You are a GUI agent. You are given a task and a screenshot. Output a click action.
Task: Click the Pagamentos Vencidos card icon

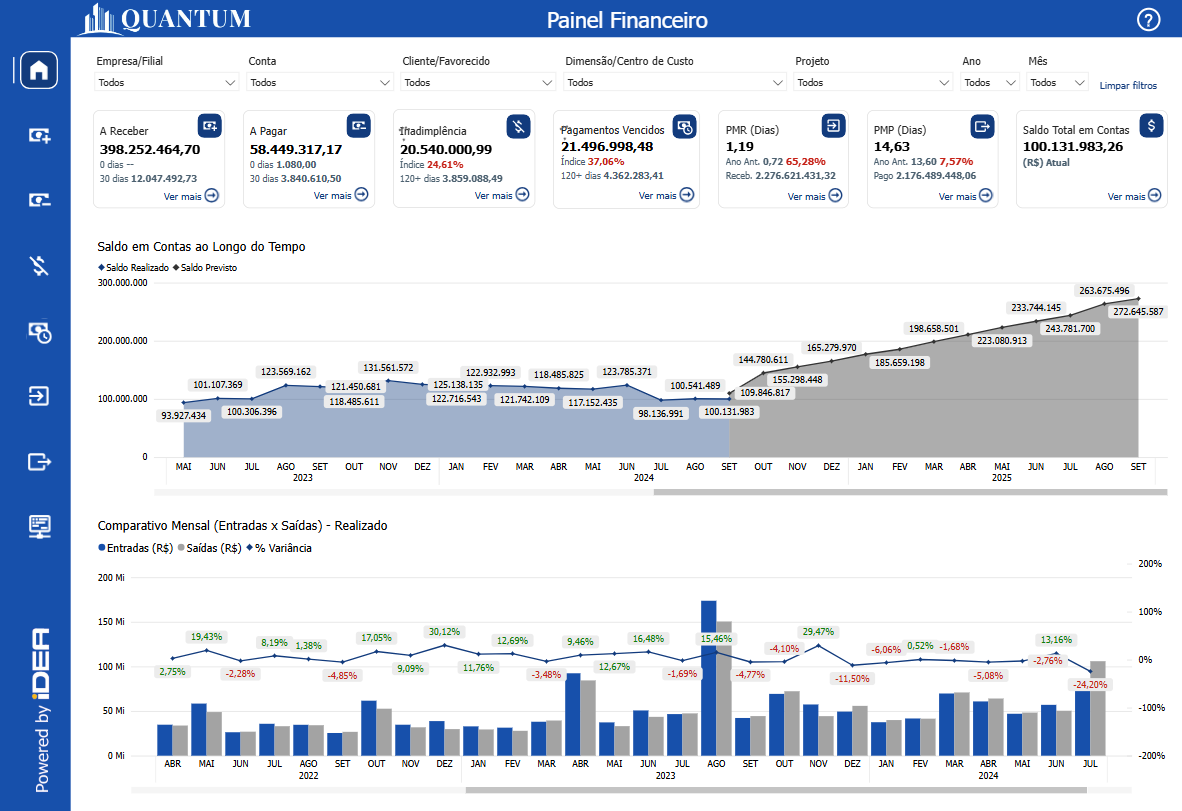pyautogui.click(x=684, y=127)
